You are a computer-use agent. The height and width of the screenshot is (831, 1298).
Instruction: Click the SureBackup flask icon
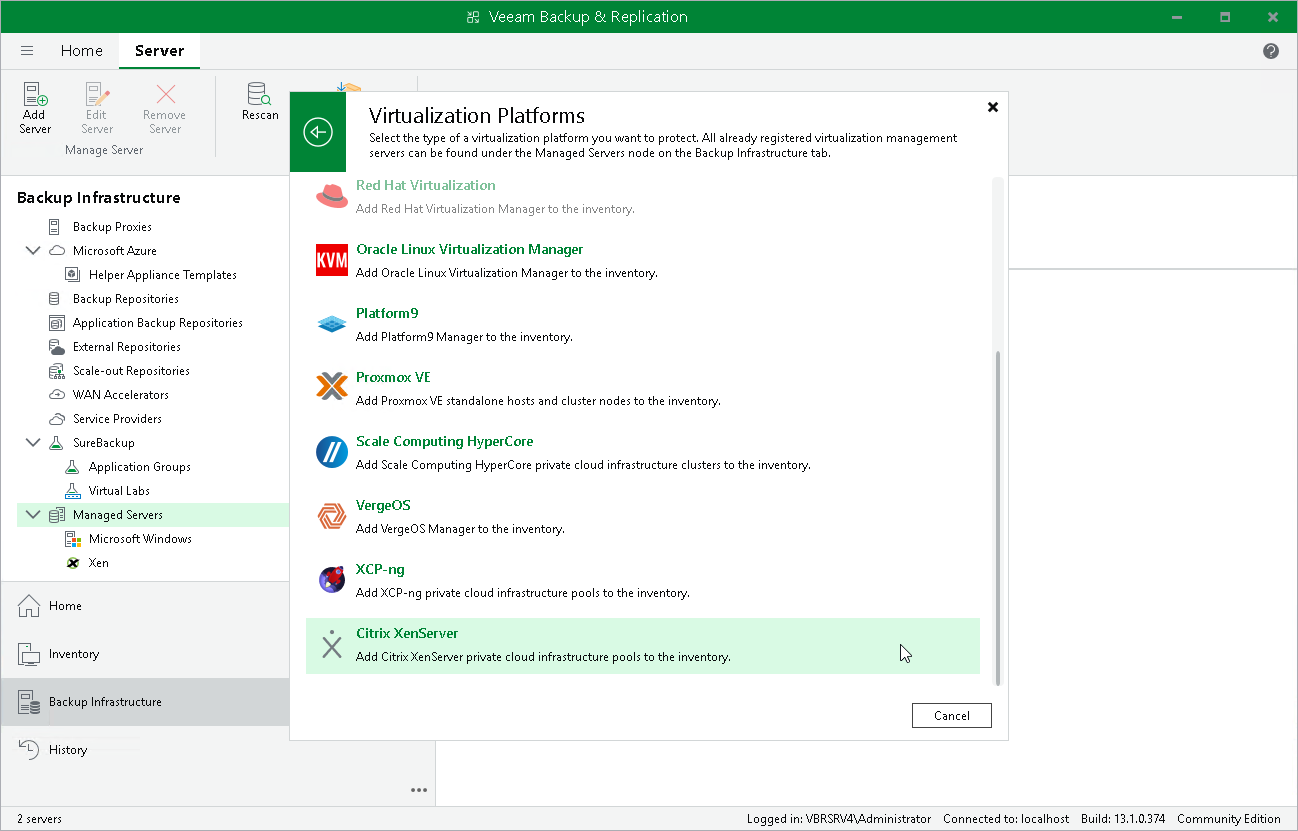56,443
